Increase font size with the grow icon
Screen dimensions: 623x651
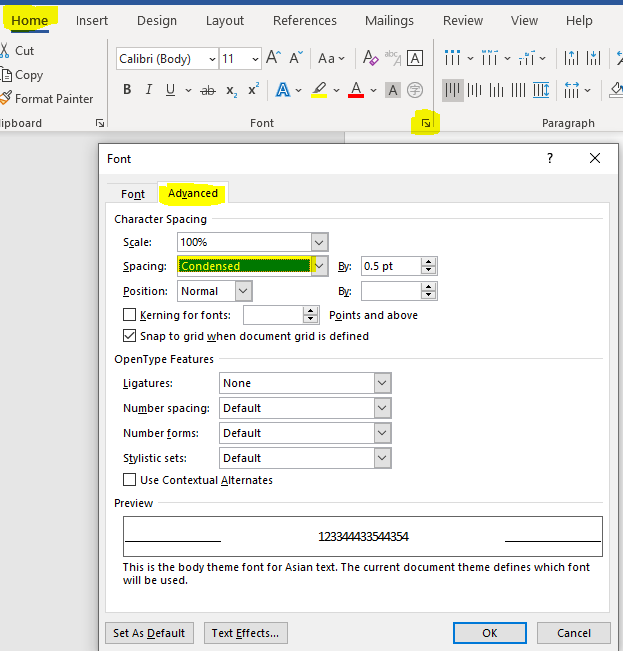[x=274, y=58]
